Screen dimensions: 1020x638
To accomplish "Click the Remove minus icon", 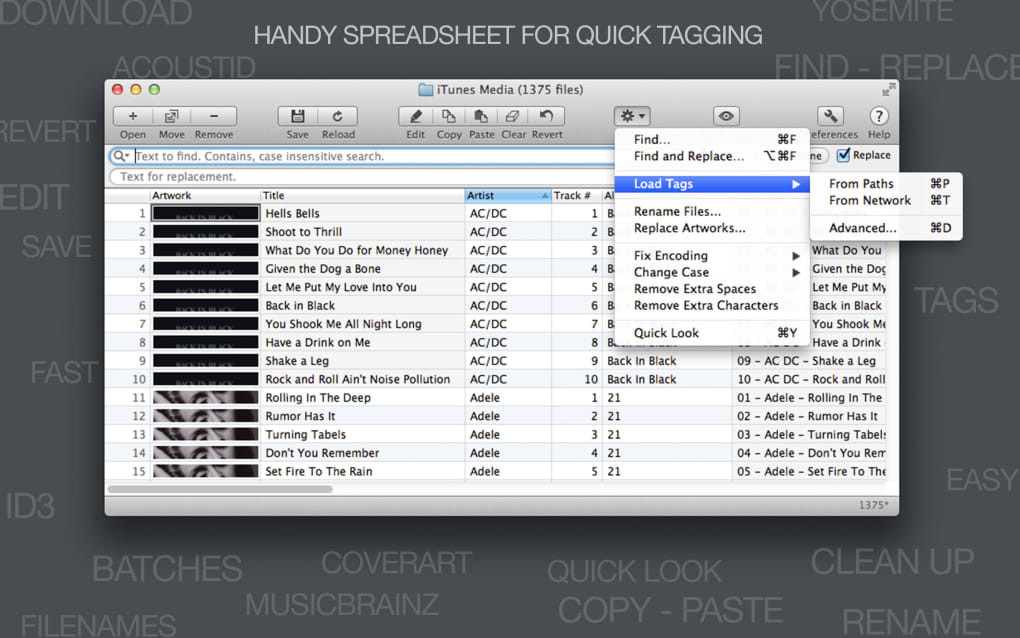I will 214,116.
